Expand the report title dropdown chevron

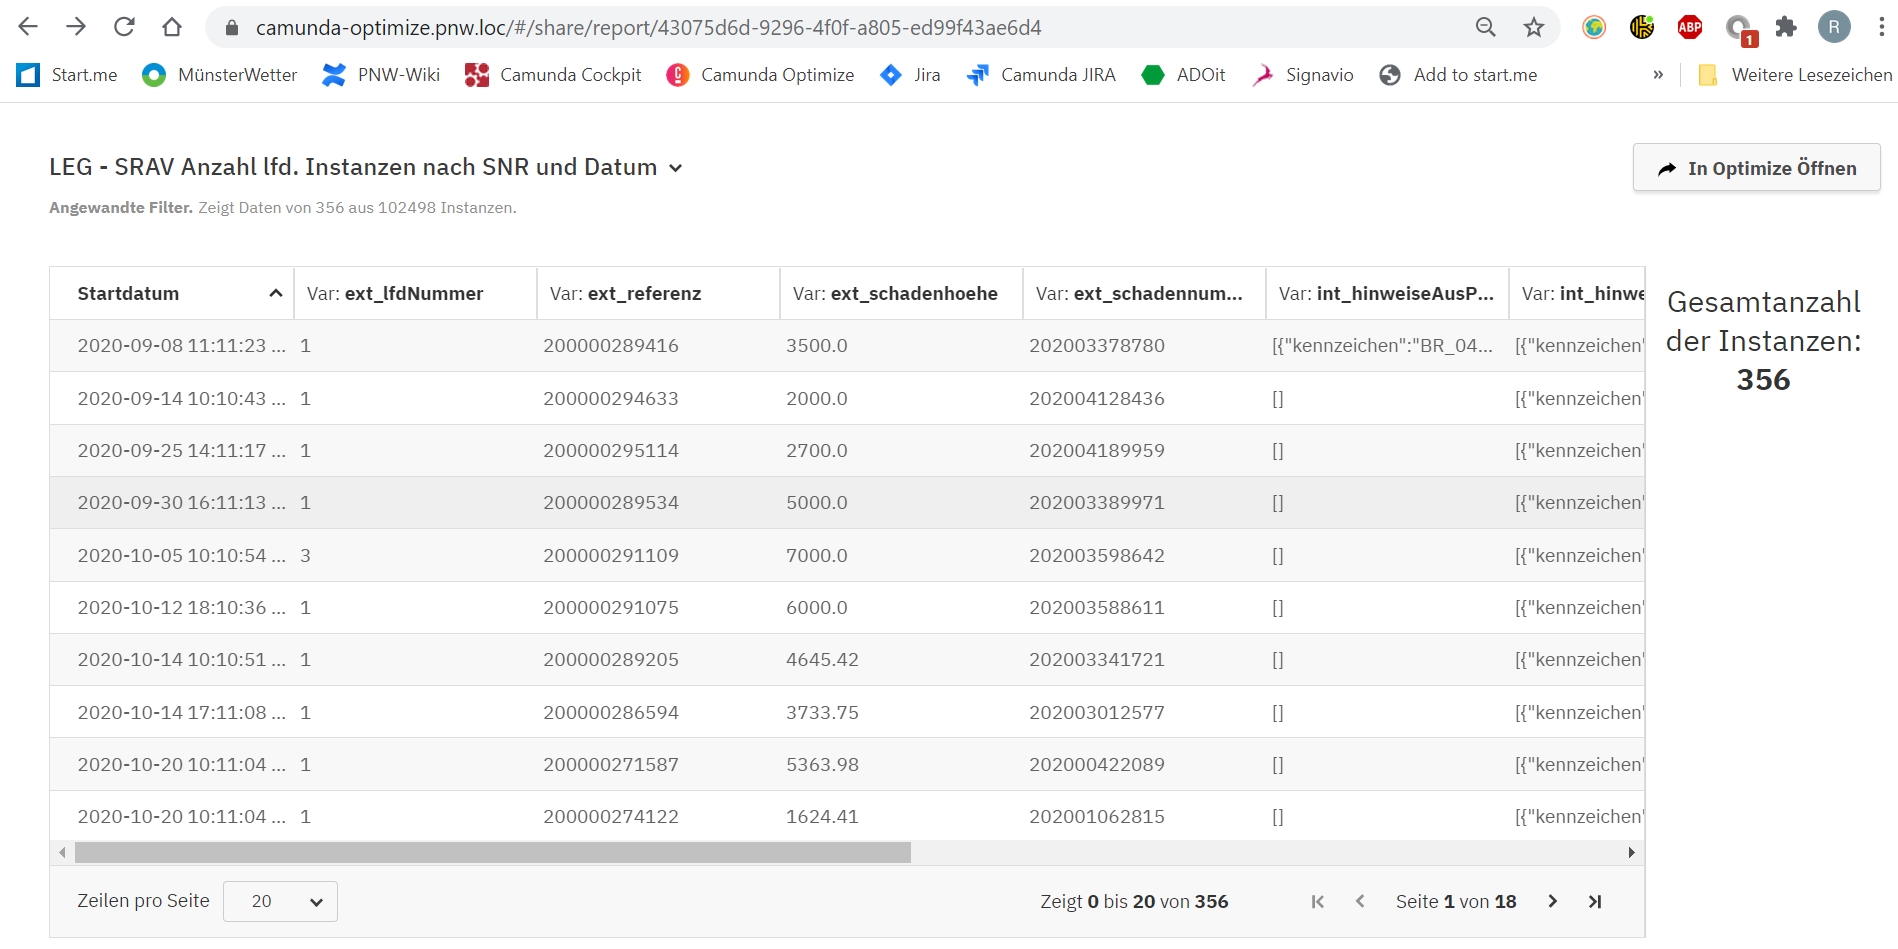coord(676,168)
